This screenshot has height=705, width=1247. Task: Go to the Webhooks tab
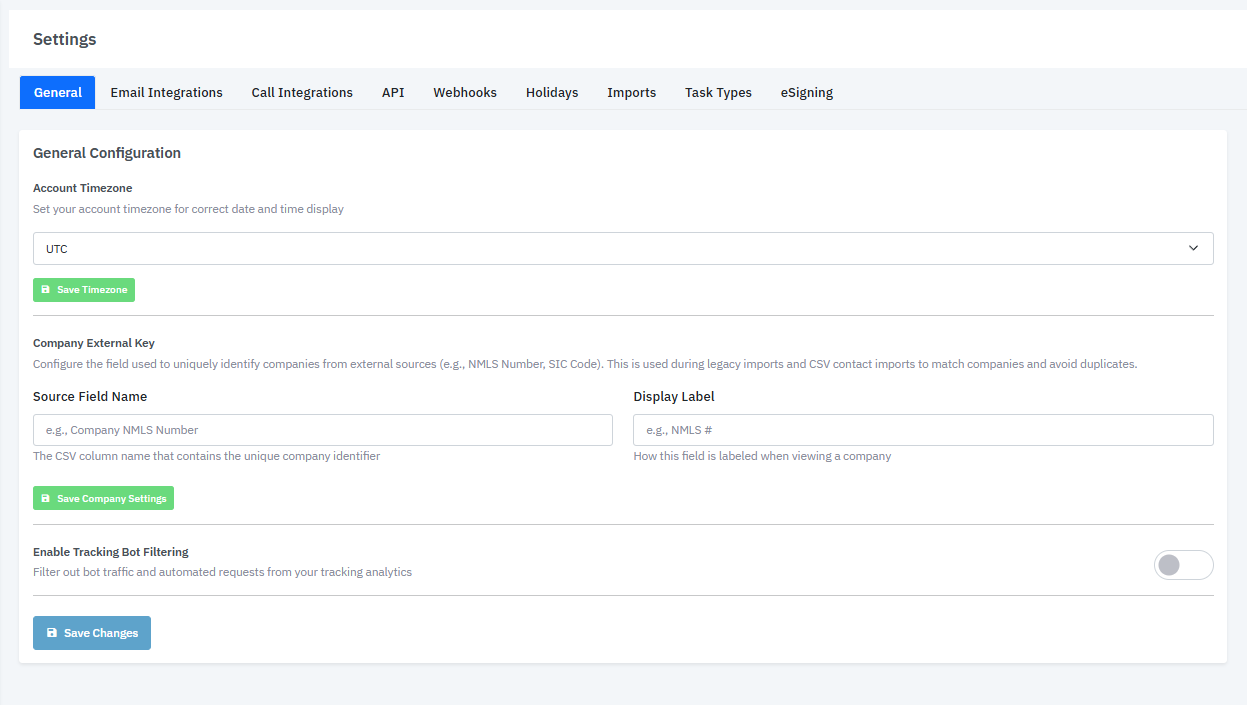(465, 92)
